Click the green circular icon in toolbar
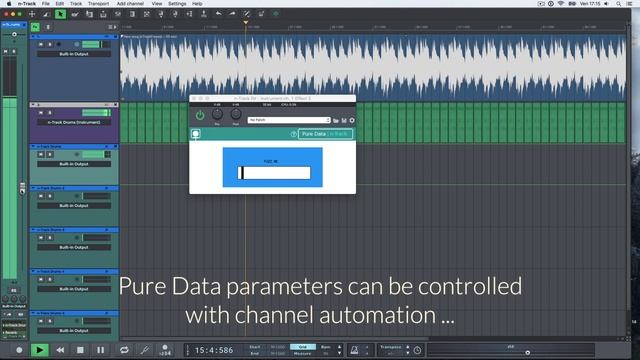The height and width of the screenshot is (360, 640). [x=276, y=14]
